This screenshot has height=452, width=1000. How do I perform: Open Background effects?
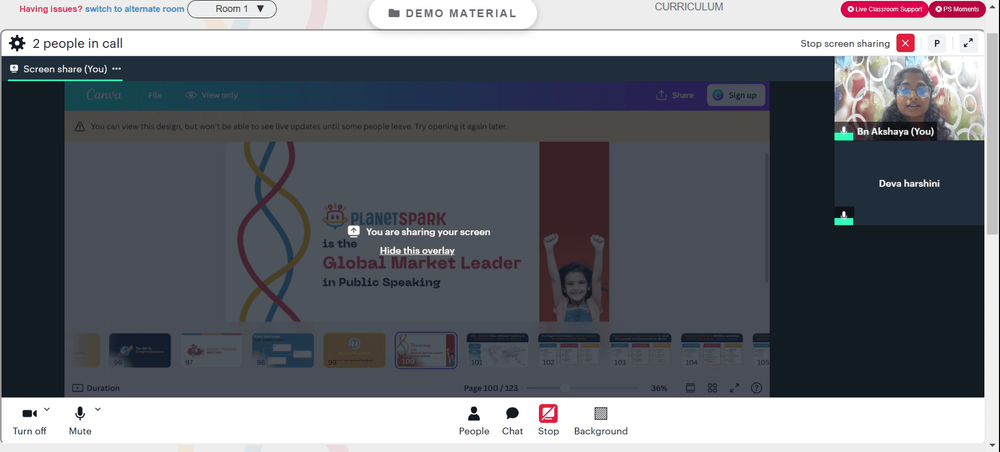pyautogui.click(x=601, y=421)
